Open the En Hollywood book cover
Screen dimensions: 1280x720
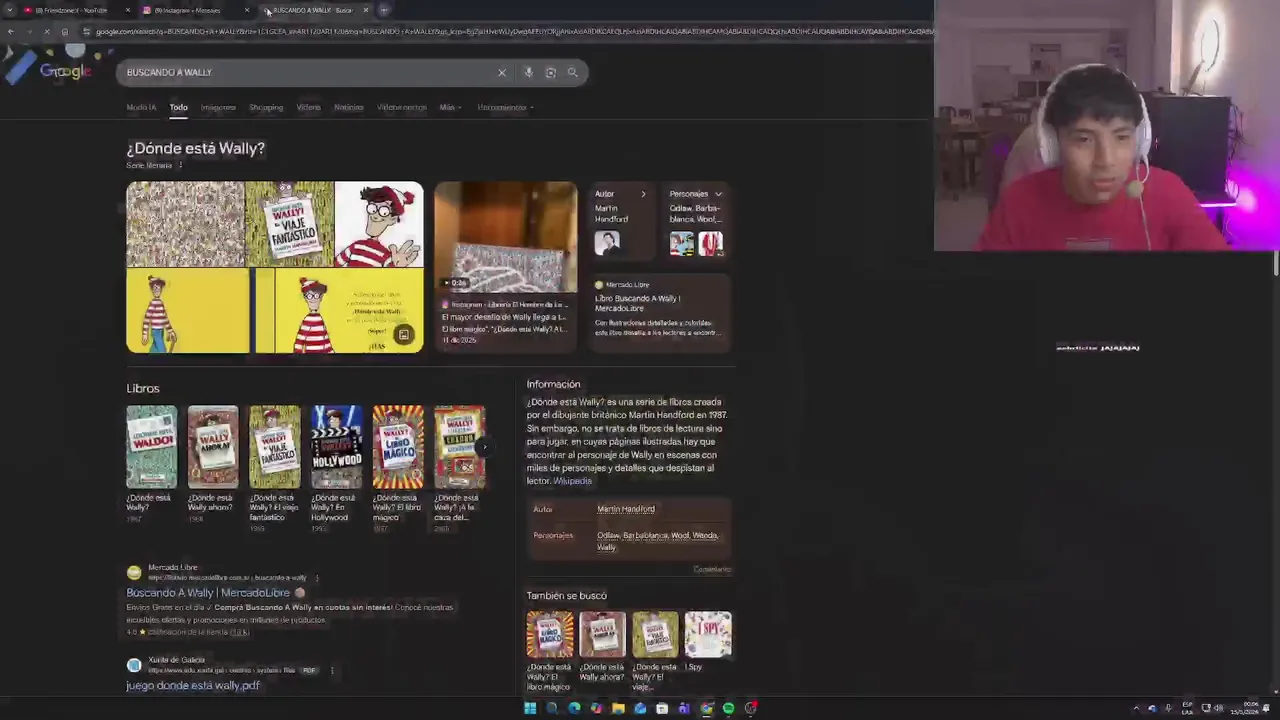[x=336, y=447]
